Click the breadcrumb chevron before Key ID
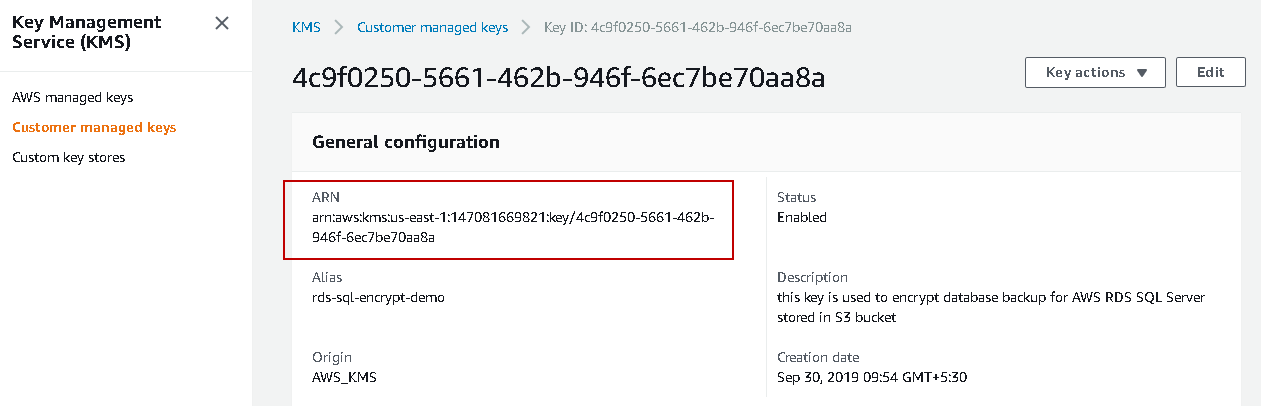 pyautogui.click(x=526, y=28)
